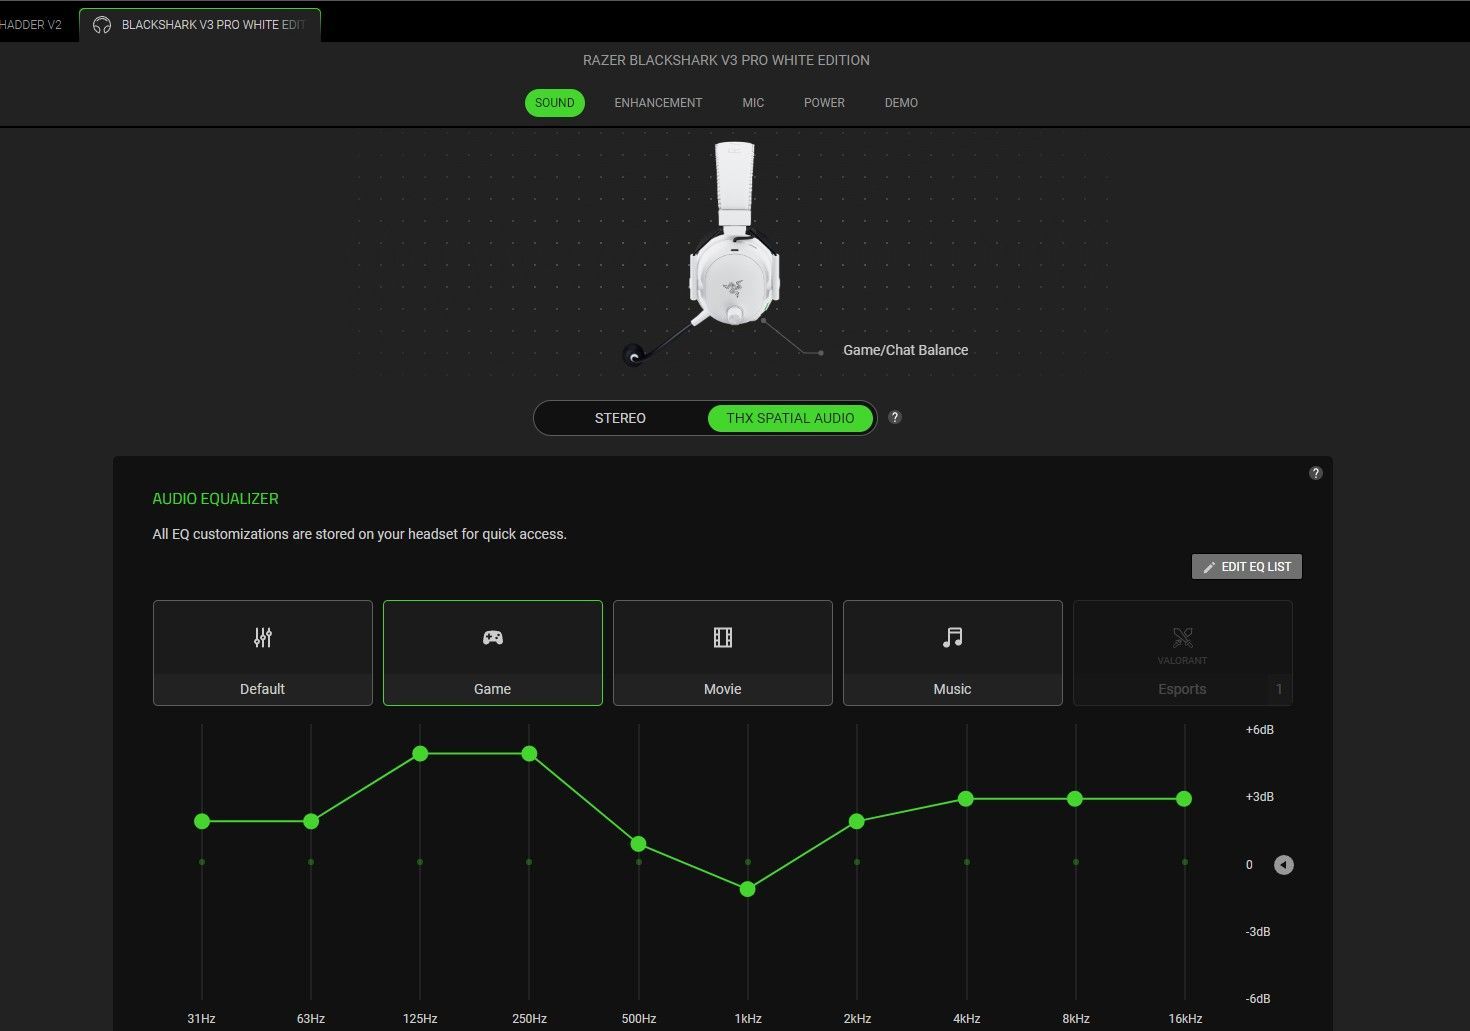Click the Audio Equalizer panel help icon
The image size is (1470, 1031).
pos(1315,473)
